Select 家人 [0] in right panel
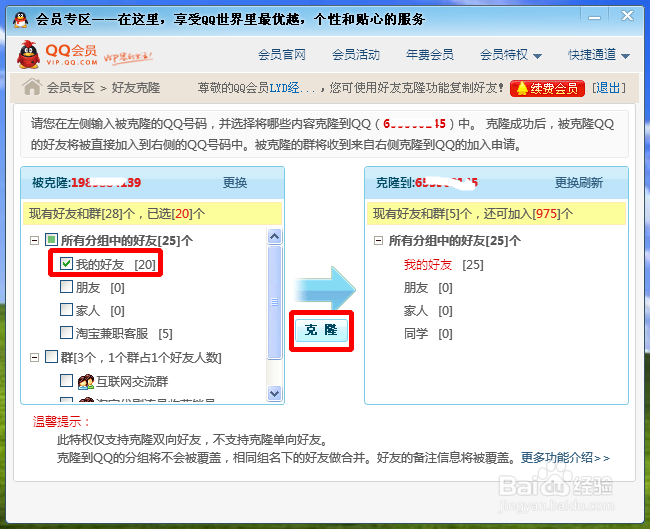The width and height of the screenshot is (650, 529). click(x=428, y=310)
